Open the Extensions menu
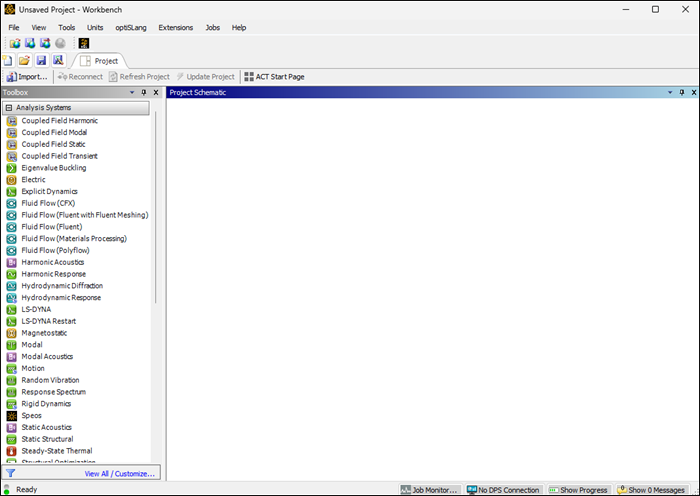The height and width of the screenshot is (496, 700). pyautogui.click(x=176, y=28)
